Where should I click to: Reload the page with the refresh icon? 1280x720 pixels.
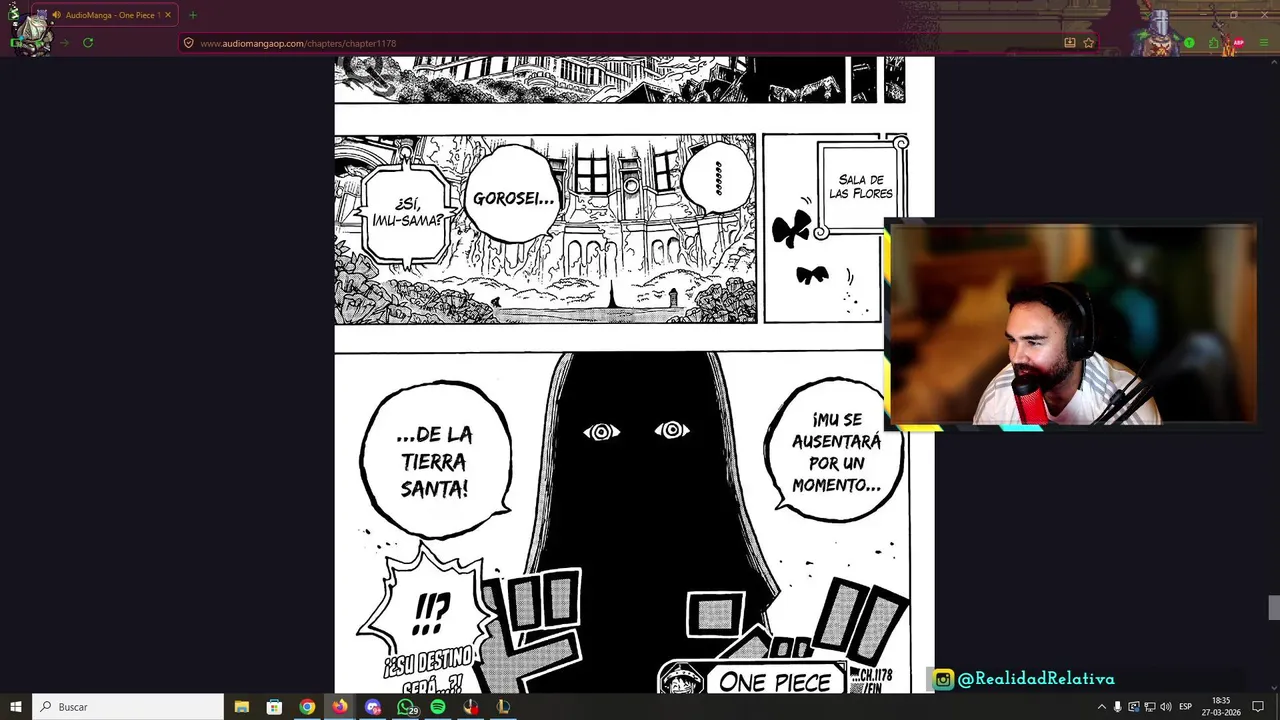click(x=88, y=43)
